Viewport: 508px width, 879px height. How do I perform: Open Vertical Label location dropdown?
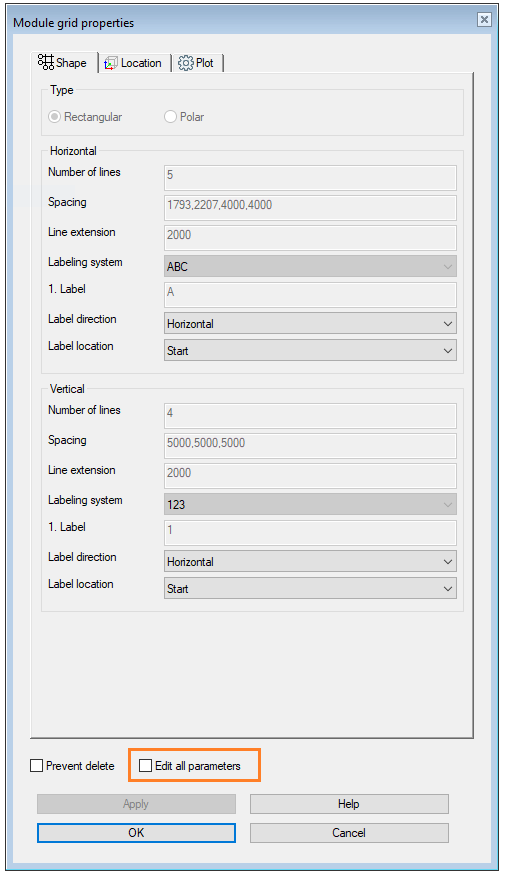point(310,588)
